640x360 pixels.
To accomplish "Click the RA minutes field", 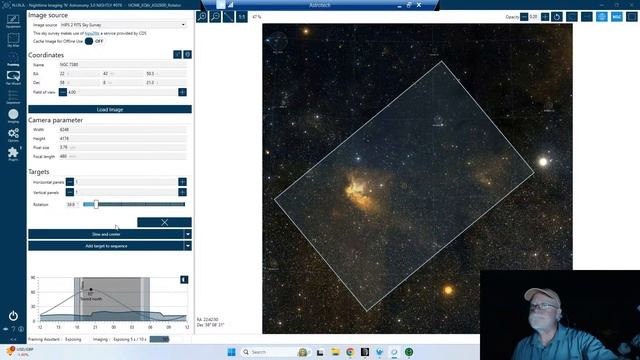I will coord(122,74).
